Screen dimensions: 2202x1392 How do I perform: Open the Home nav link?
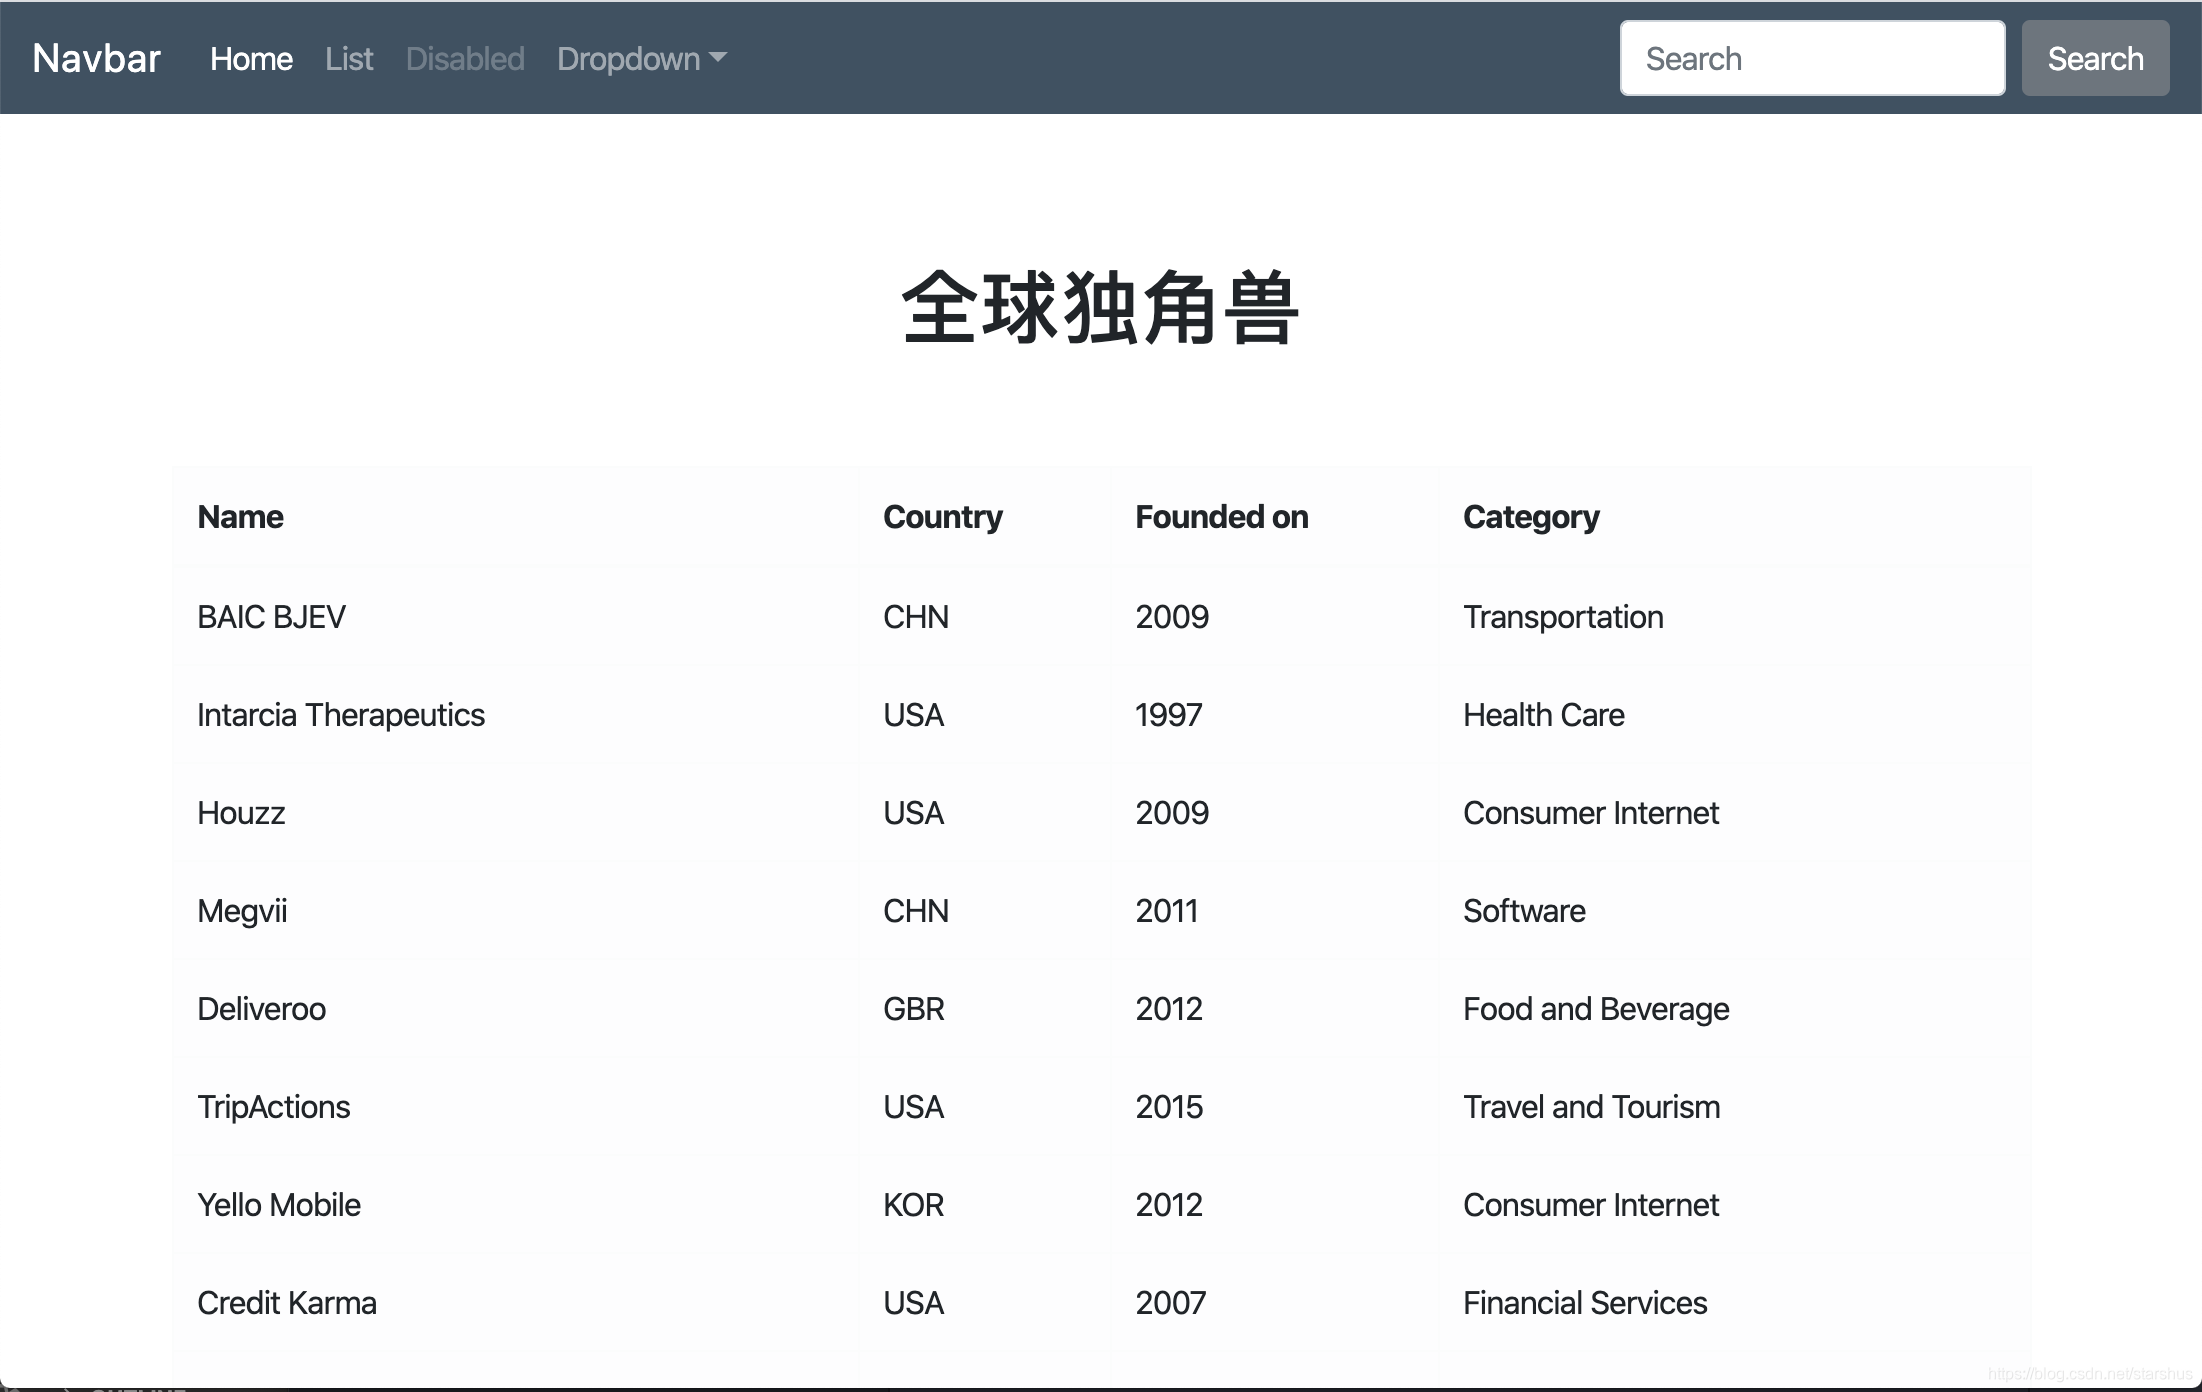tap(251, 59)
